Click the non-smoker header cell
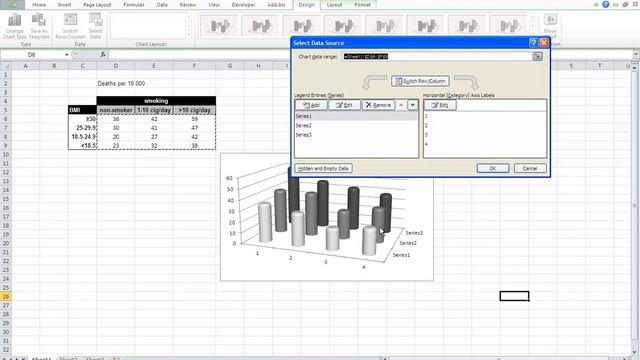The width and height of the screenshot is (640, 360). point(116,110)
